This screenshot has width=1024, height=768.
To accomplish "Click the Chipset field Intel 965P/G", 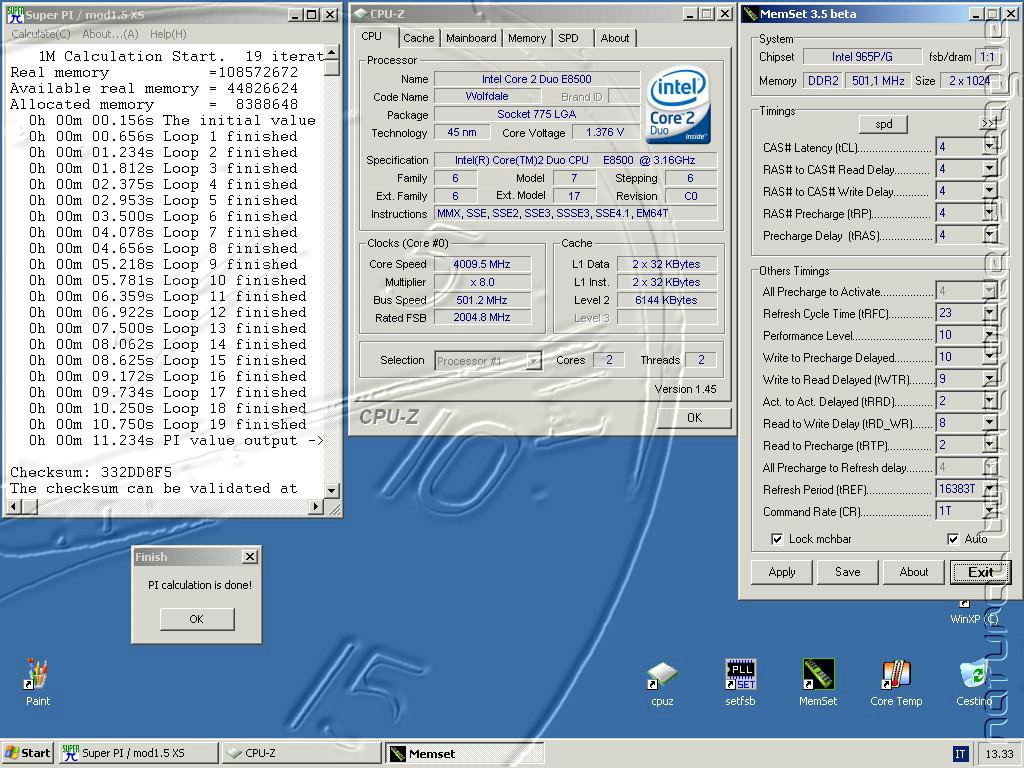I will coord(862,57).
